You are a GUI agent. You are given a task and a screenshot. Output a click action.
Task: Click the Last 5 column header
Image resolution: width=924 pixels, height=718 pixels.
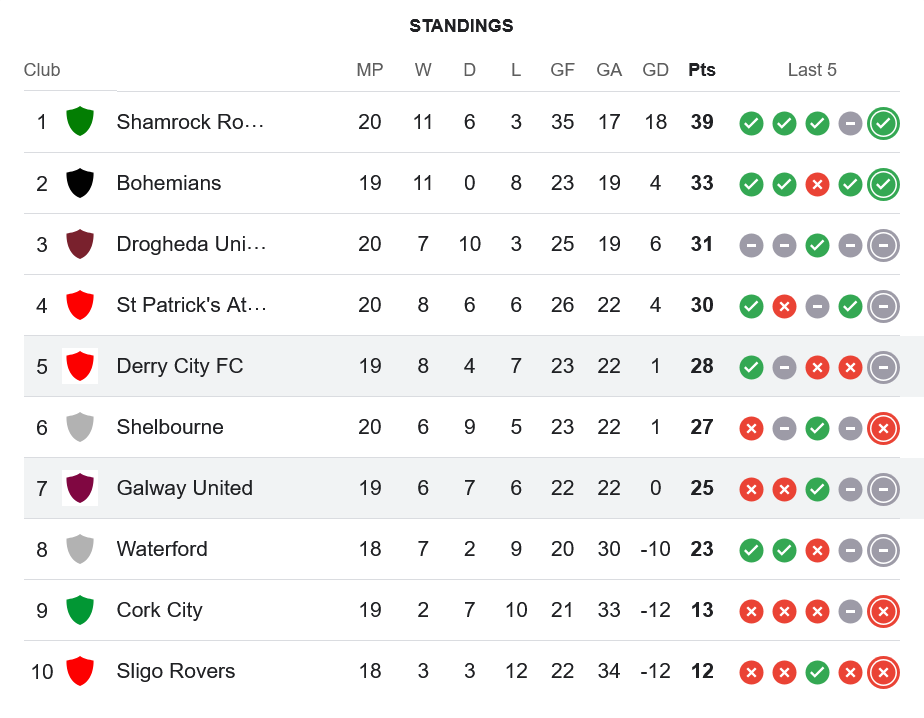(812, 70)
